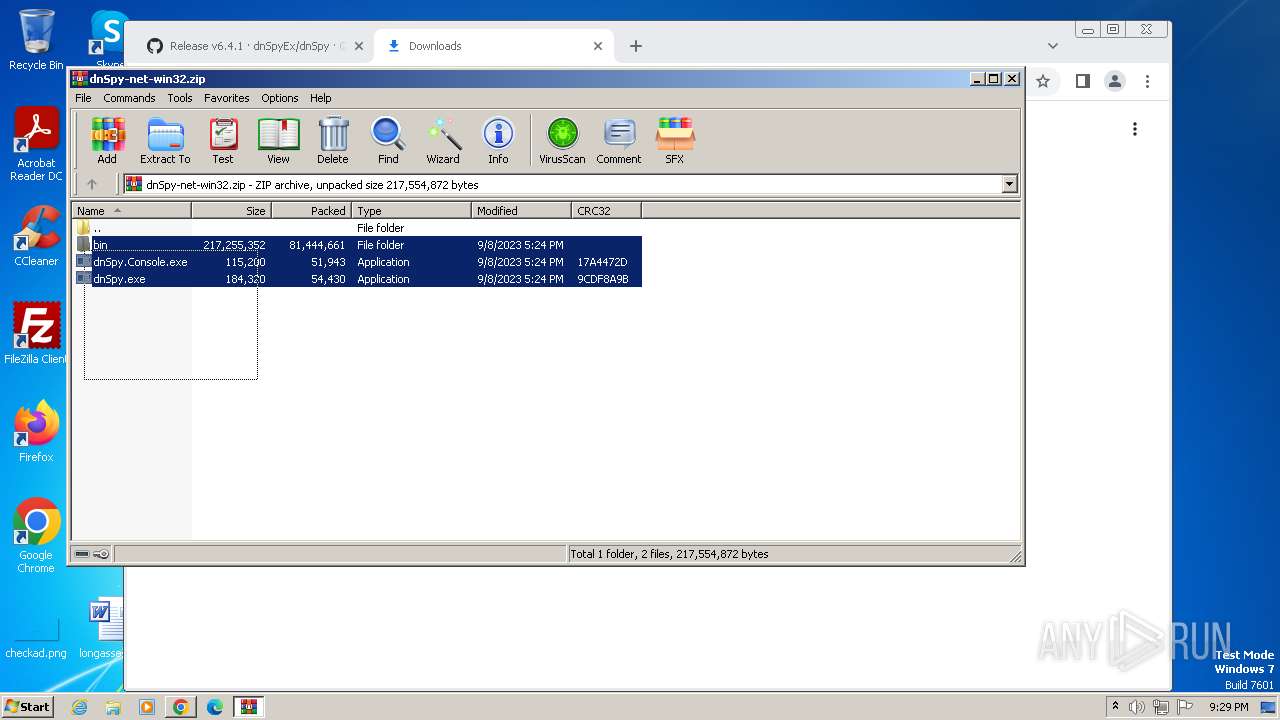Click the Windows Start button
Screen dimensions: 1280x720
28,707
